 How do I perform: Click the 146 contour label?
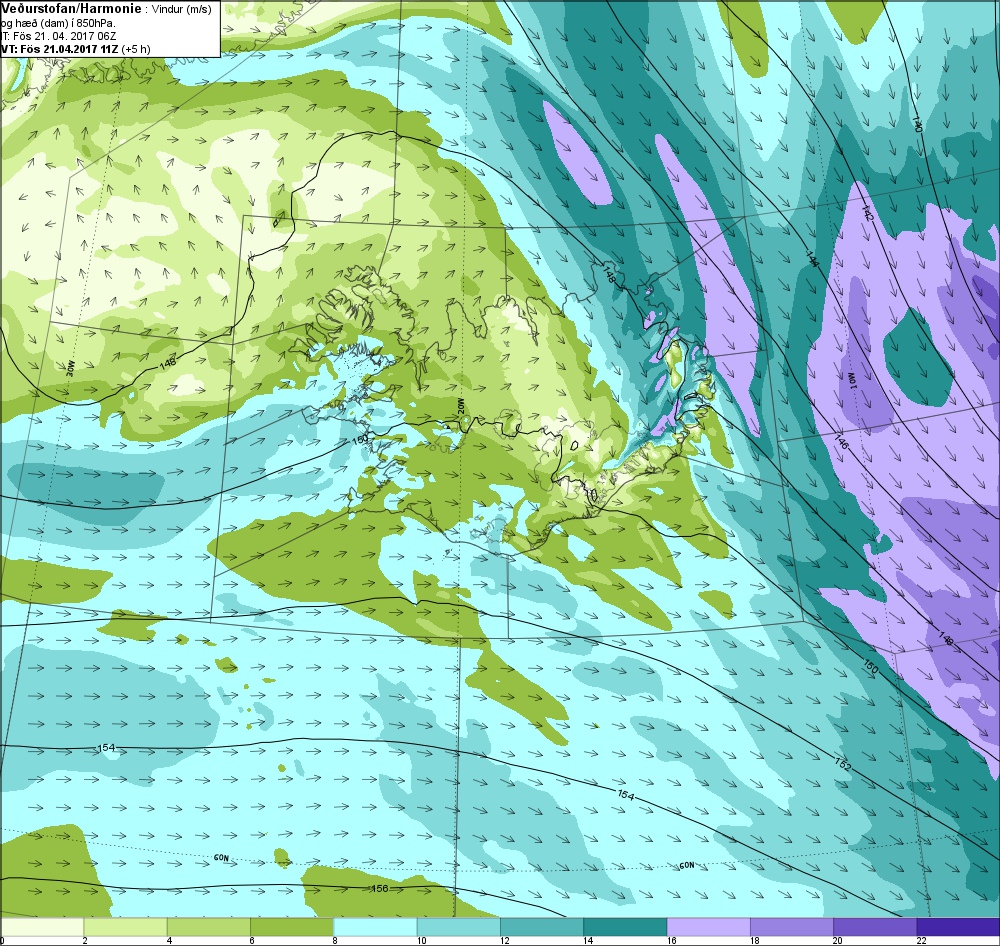click(841, 440)
